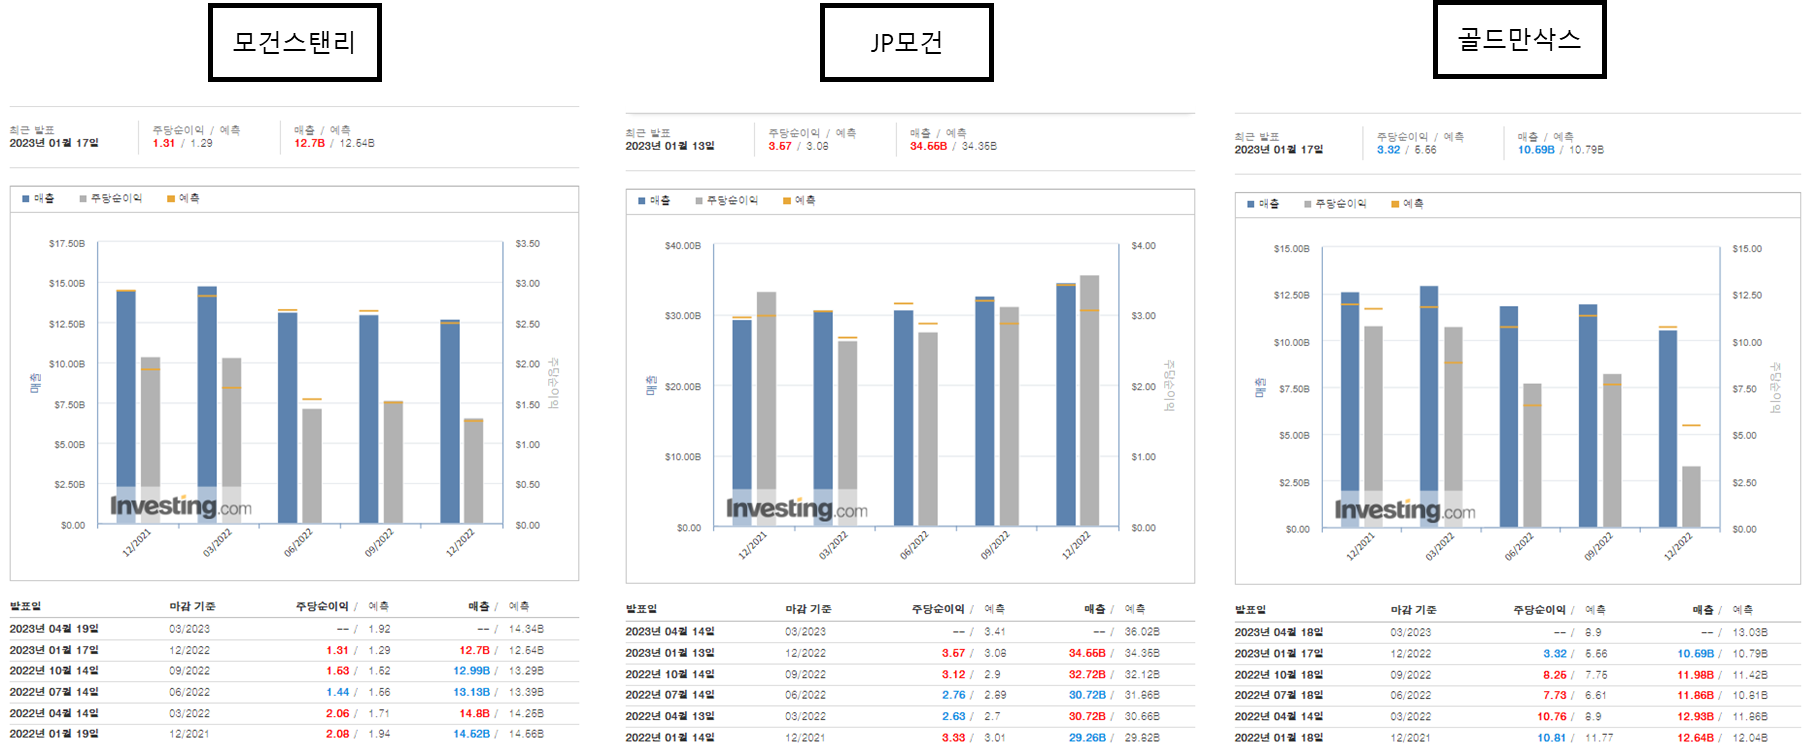The height and width of the screenshot is (756, 1807).
Task: Click EPS value 10.76 in 골드만삭스 table
Action: [x=1552, y=716]
